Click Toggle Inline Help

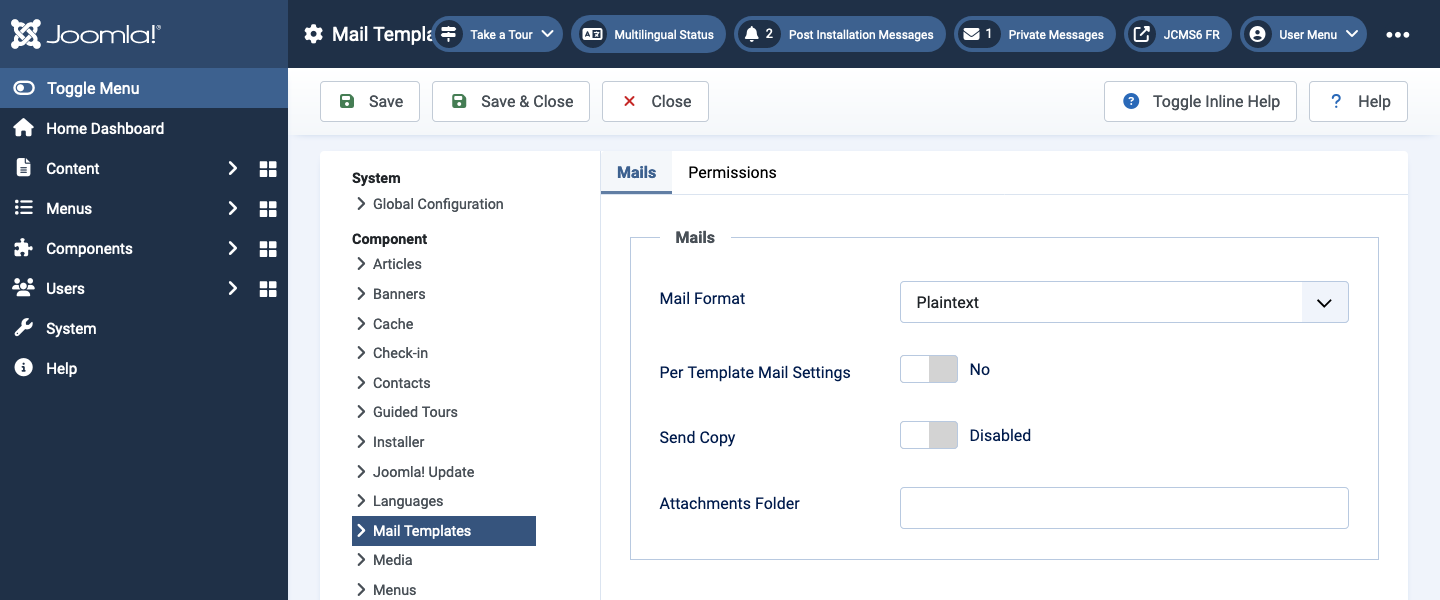[x=1200, y=101]
